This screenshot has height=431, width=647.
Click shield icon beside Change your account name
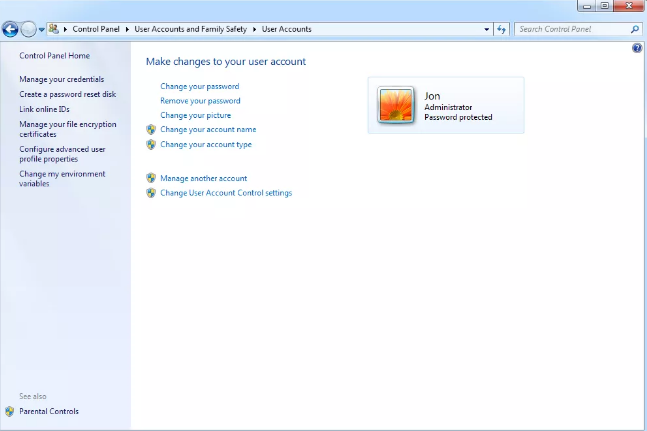pyautogui.click(x=151, y=130)
